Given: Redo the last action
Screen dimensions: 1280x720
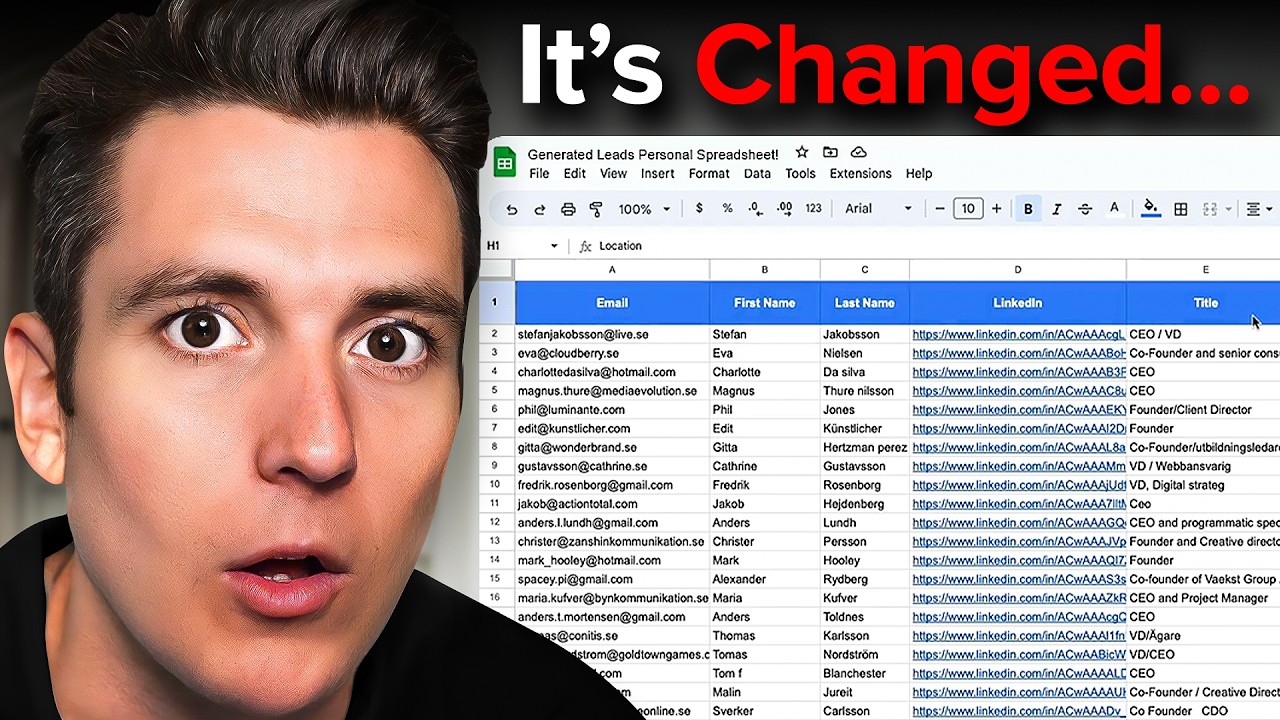Looking at the screenshot, I should click(540, 209).
